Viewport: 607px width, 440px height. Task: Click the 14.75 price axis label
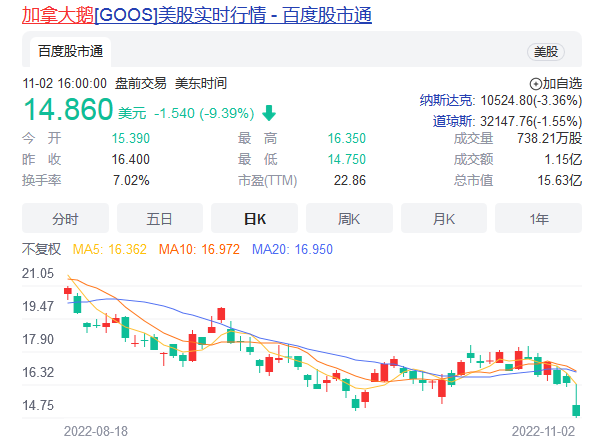click(38, 406)
